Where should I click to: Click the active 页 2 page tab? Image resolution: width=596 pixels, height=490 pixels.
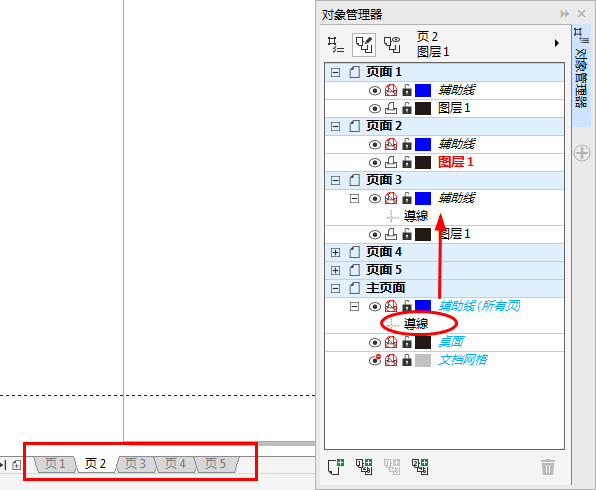click(x=95, y=464)
